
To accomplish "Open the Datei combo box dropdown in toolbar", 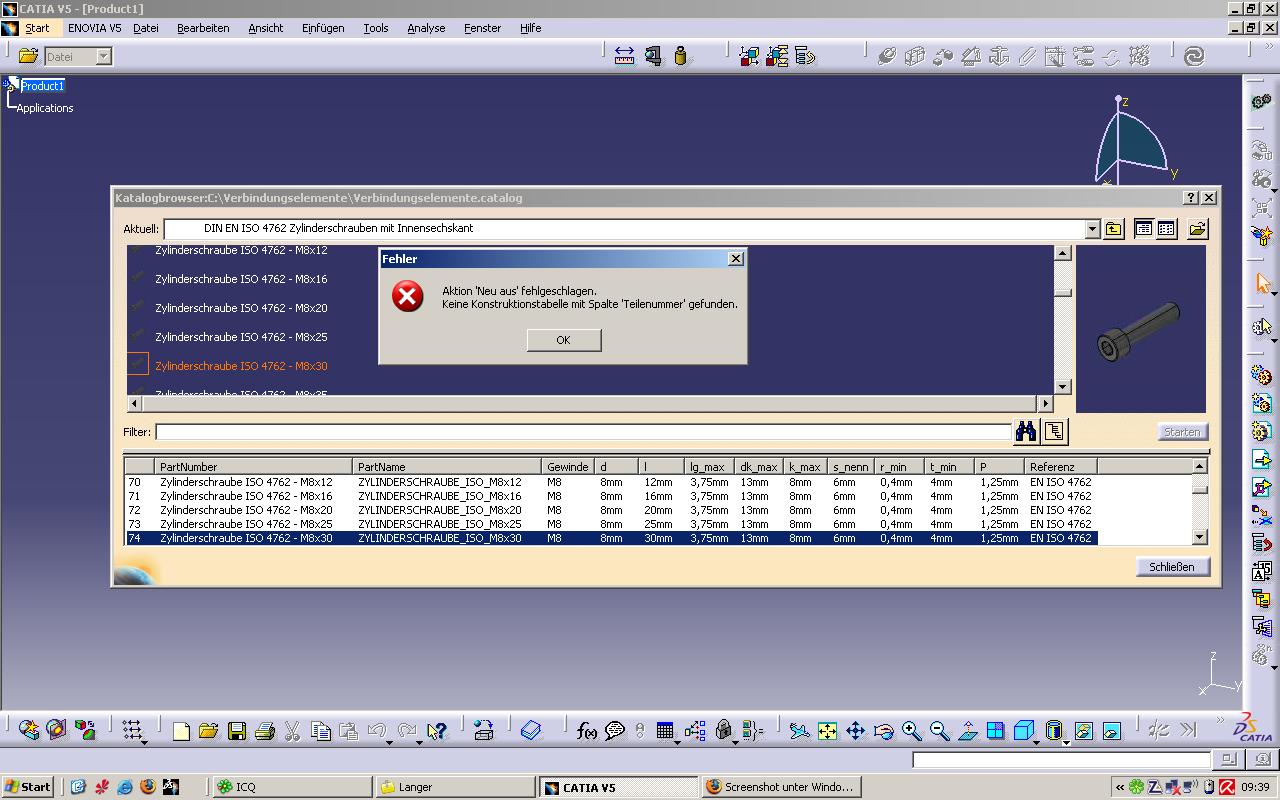I will click(x=103, y=57).
